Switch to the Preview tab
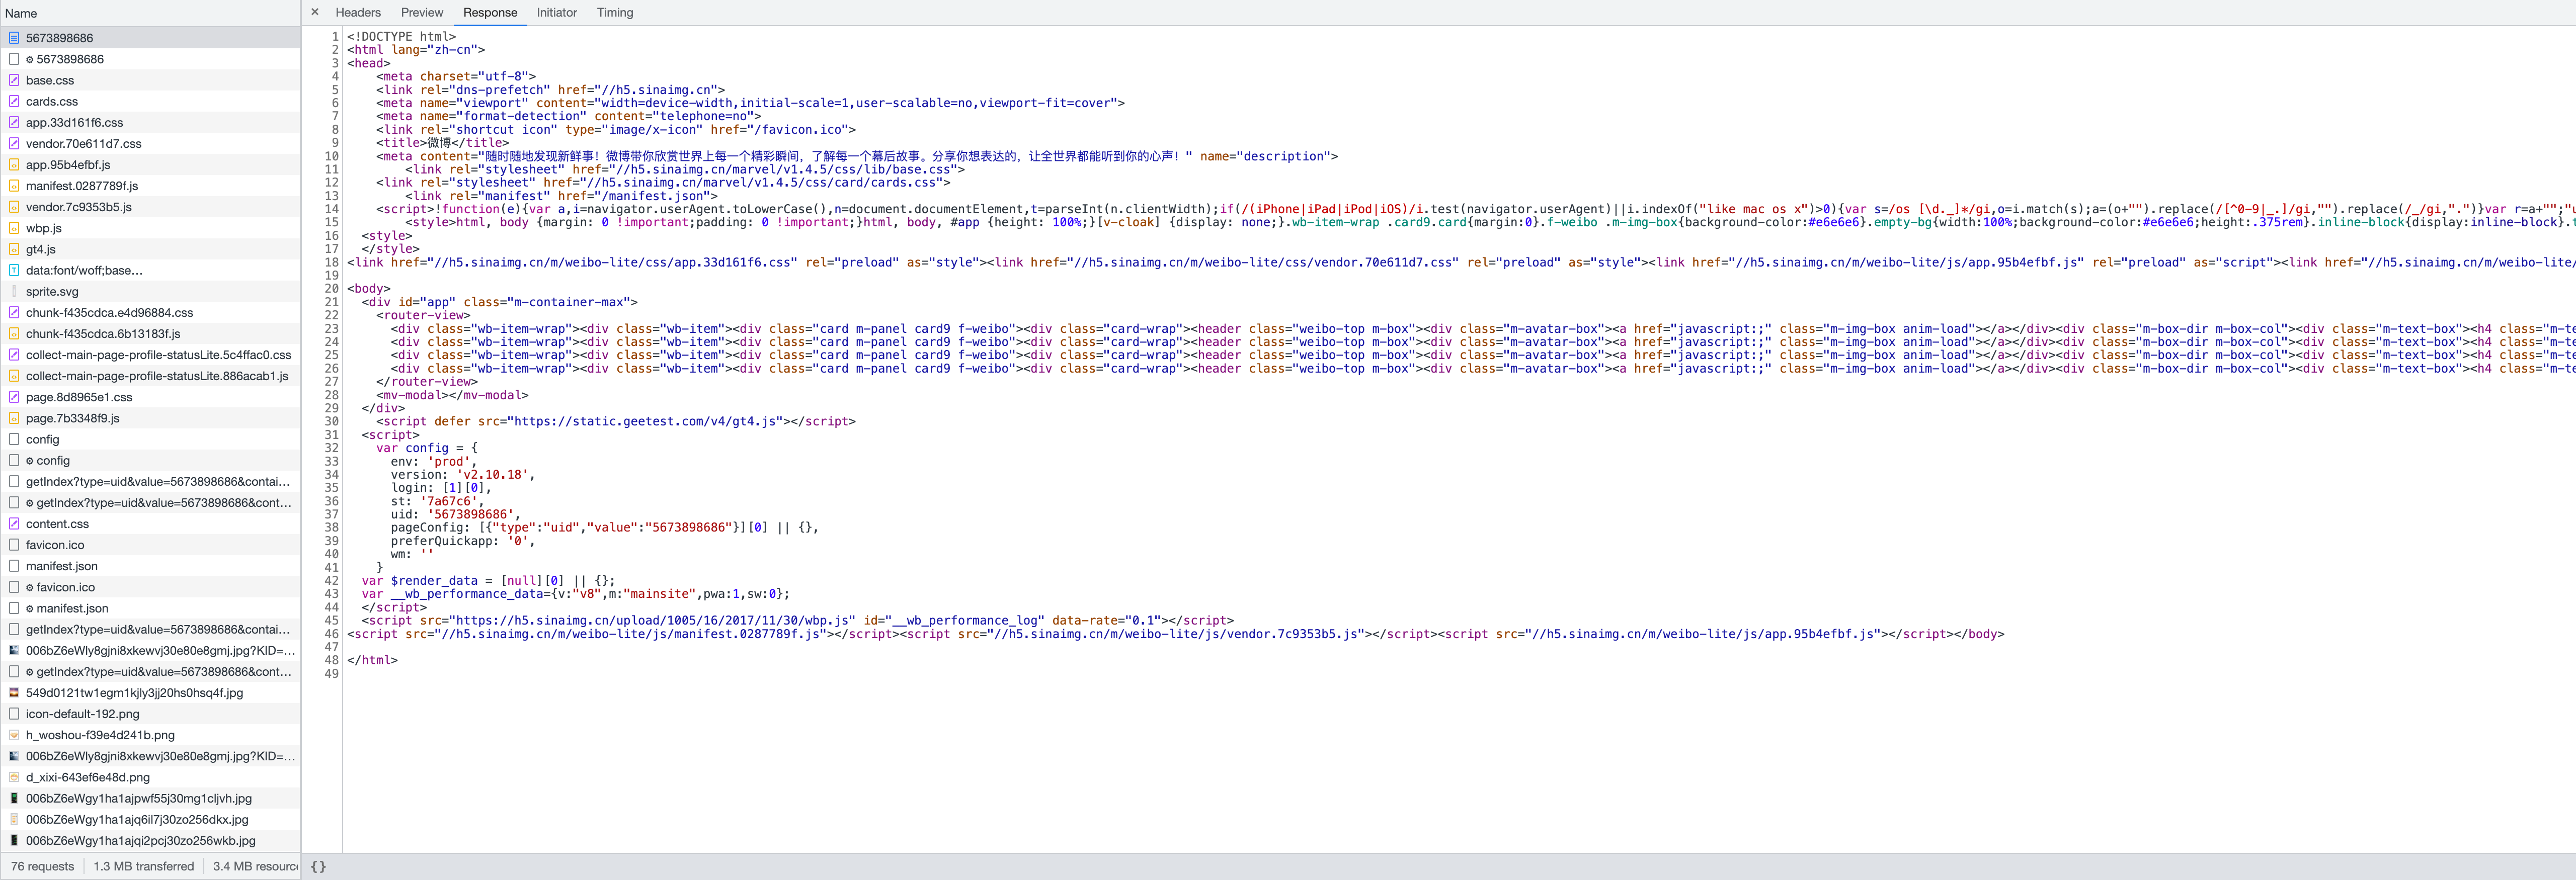The width and height of the screenshot is (2576, 880). [x=422, y=13]
